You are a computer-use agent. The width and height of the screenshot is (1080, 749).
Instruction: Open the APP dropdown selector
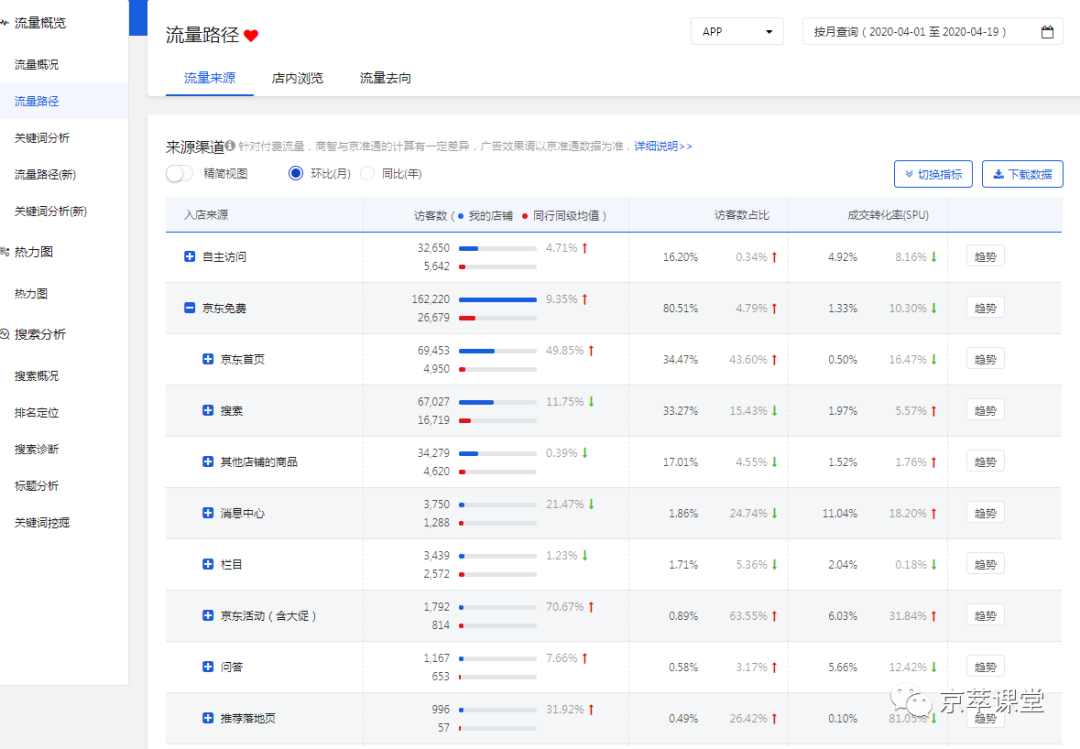(737, 31)
